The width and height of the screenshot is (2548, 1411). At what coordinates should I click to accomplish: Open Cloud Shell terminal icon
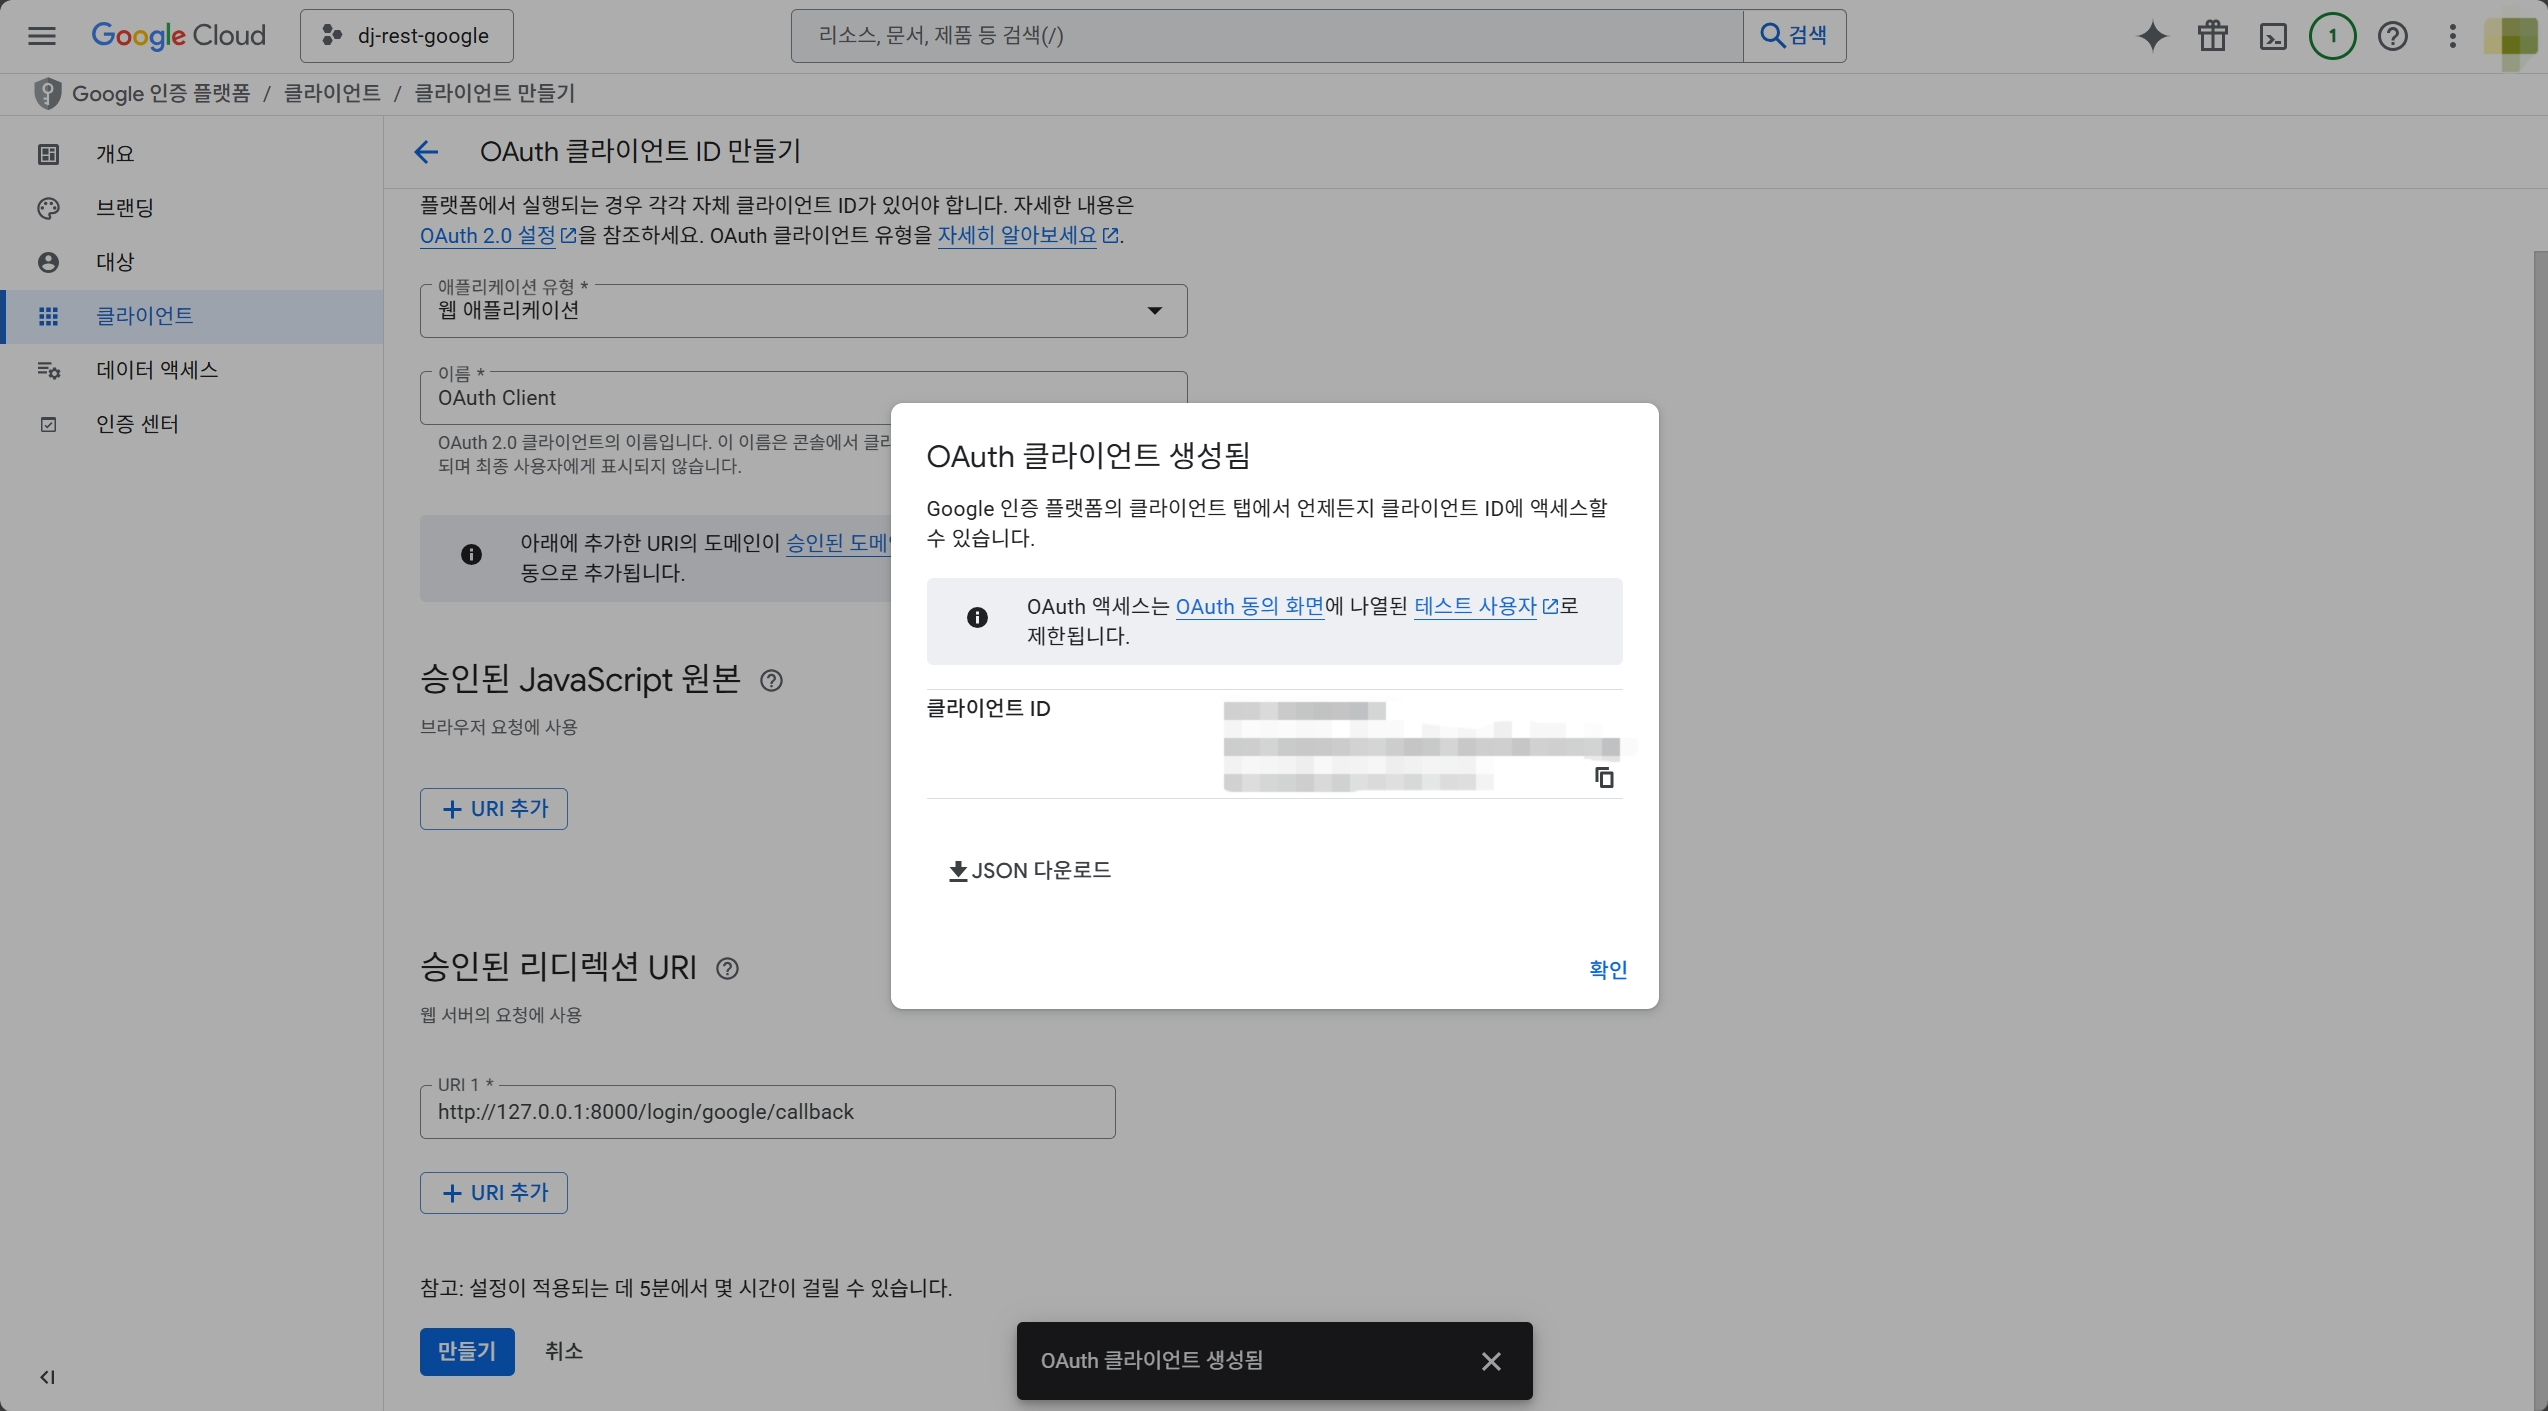[x=2272, y=36]
